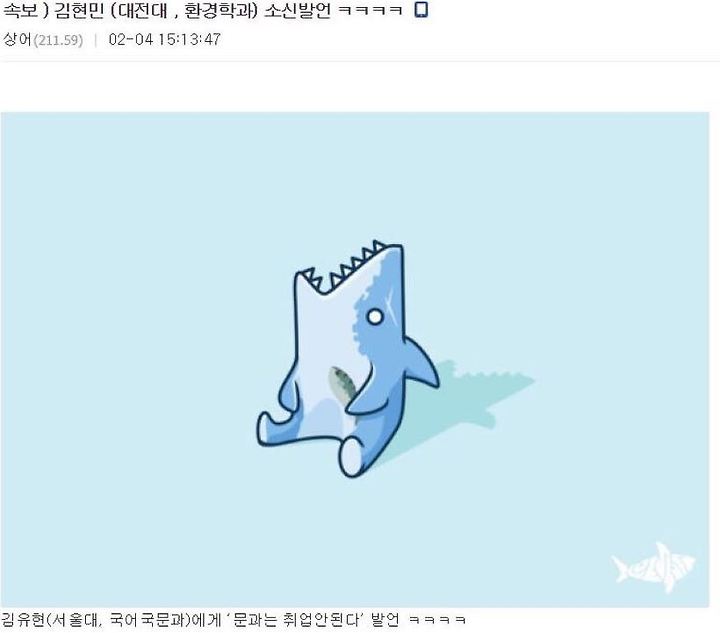Image resolution: width=720 pixels, height=633 pixels.
Task: Open the post title starting with 속보
Action: pyautogui.click(x=202, y=11)
